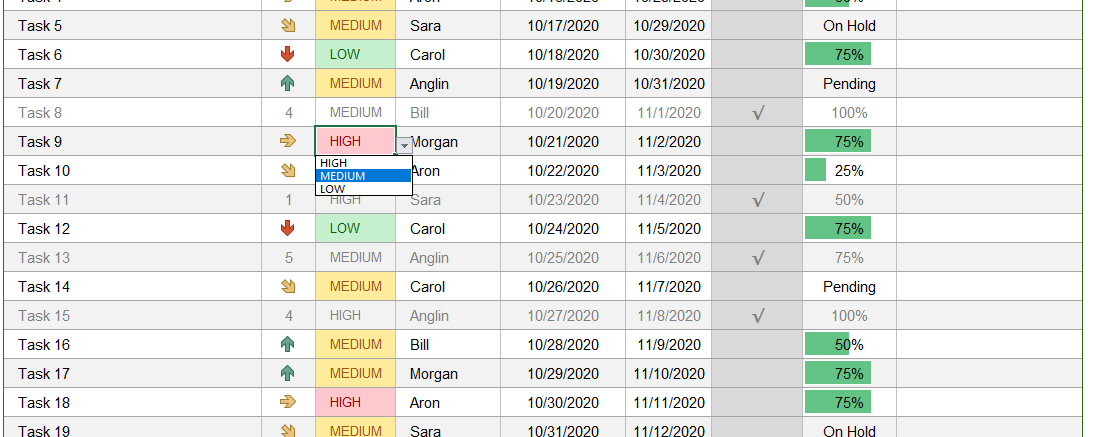1097x437 pixels.
Task: Click the green up arrow icon for Task 7
Action: (288, 84)
